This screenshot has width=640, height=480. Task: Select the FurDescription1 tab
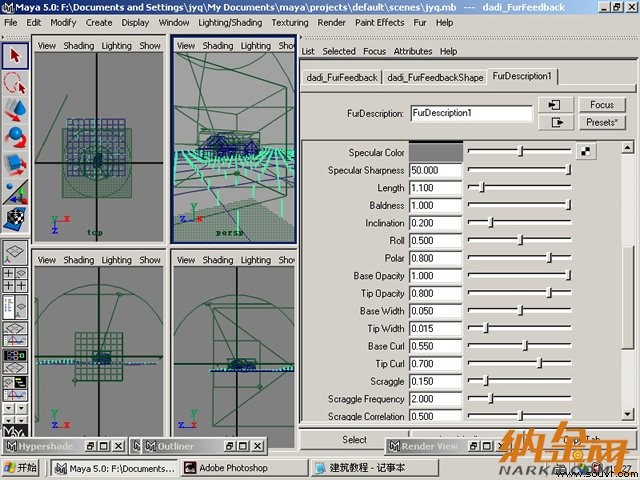(x=522, y=76)
